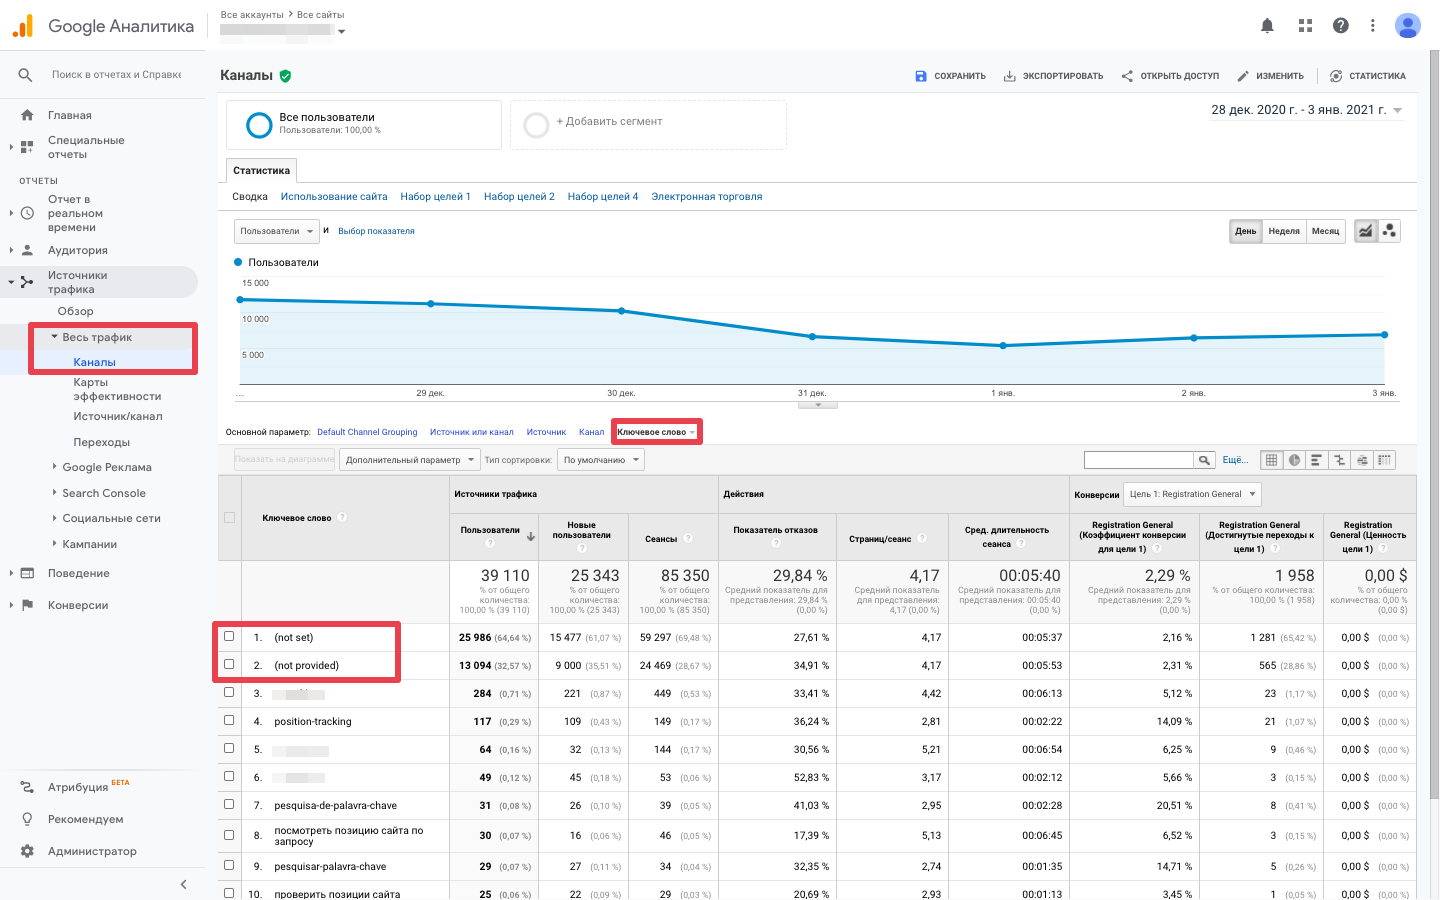
Task: Click table search magnifier button
Action: [1204, 460]
